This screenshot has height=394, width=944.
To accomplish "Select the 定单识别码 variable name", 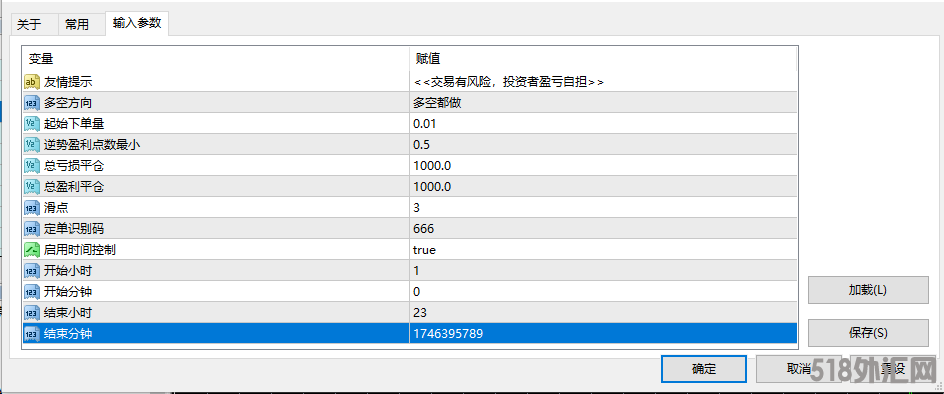I will click(74, 229).
